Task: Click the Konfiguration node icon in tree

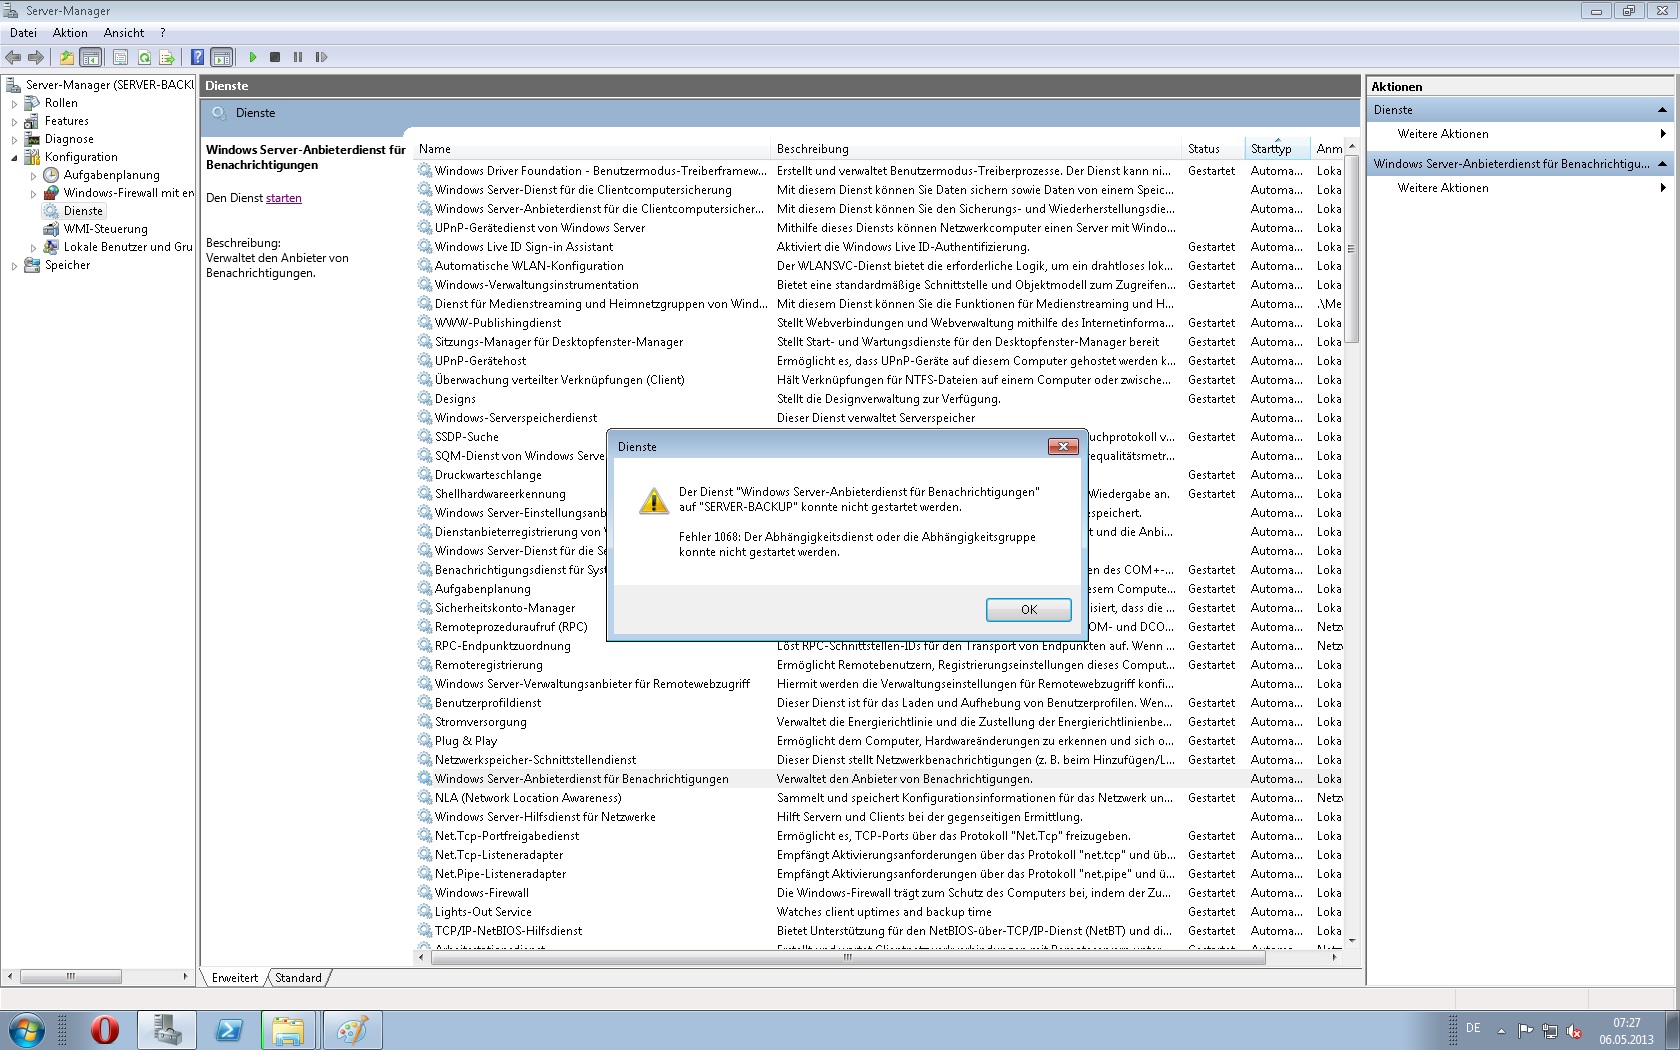Action: (32, 157)
